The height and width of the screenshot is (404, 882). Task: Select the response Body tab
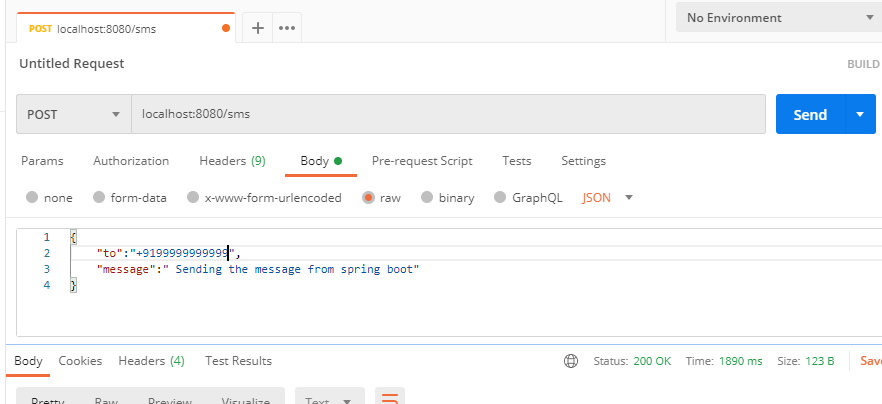[x=28, y=361]
